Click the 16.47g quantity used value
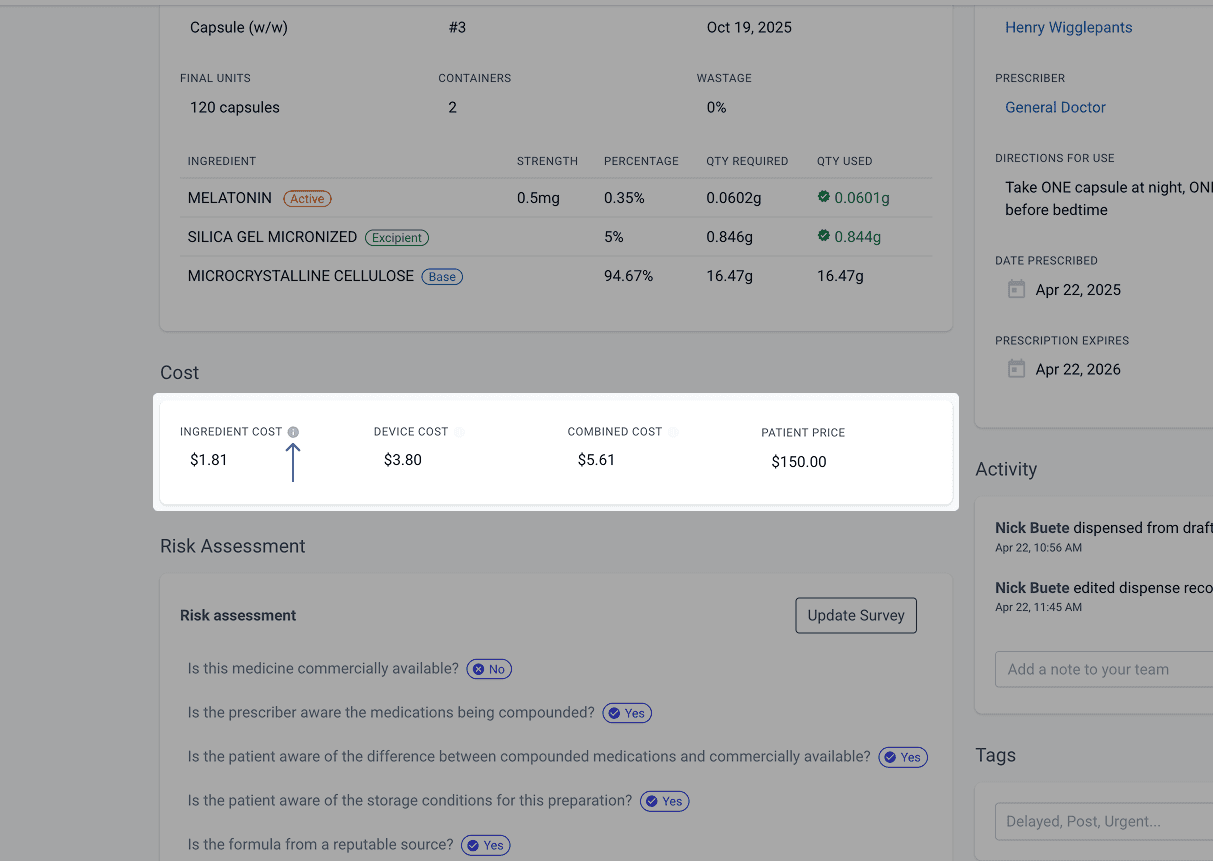1213x861 pixels. [x=840, y=276]
